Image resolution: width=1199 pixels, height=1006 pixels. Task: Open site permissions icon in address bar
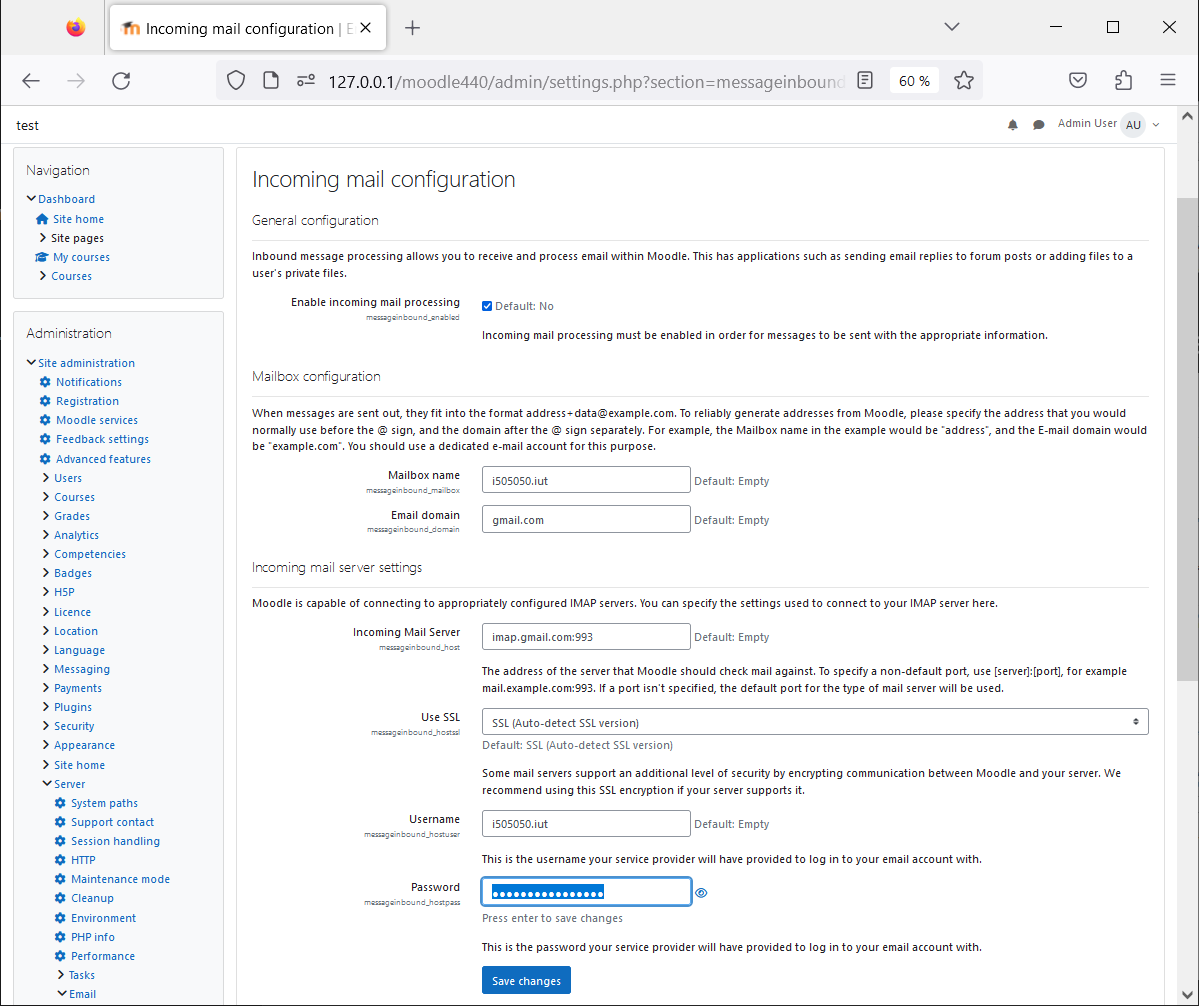coord(306,80)
